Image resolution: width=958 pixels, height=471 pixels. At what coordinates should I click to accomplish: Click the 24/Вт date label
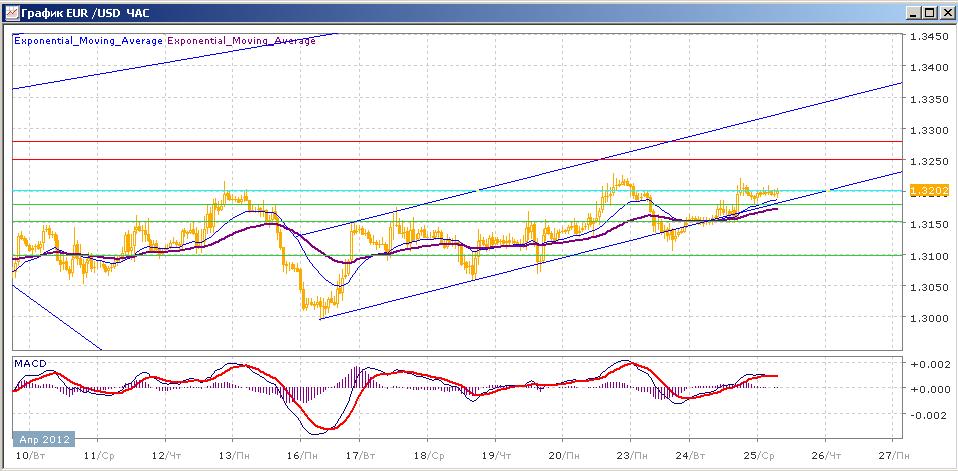click(690, 456)
